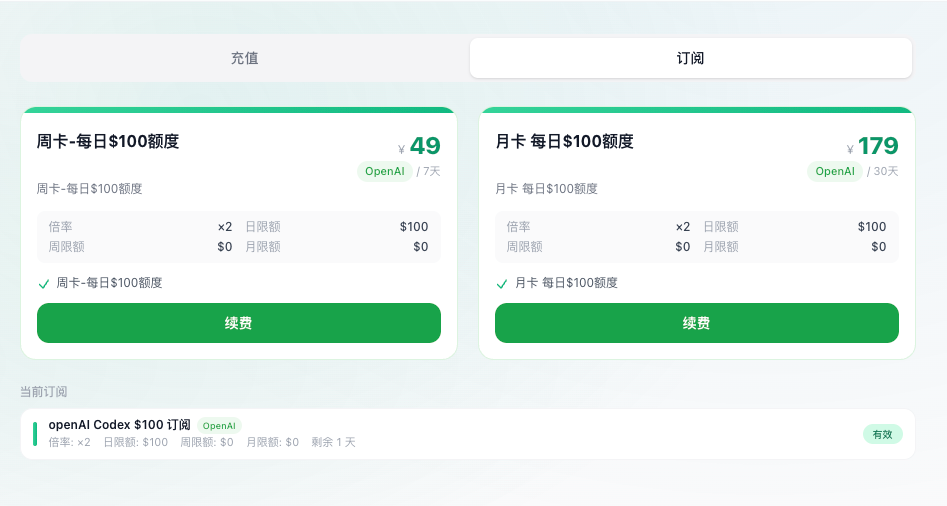Viewport: 947px width, 506px height.
Task: Click the 倍率 ×2 row on monthly card
Action: coord(598,226)
